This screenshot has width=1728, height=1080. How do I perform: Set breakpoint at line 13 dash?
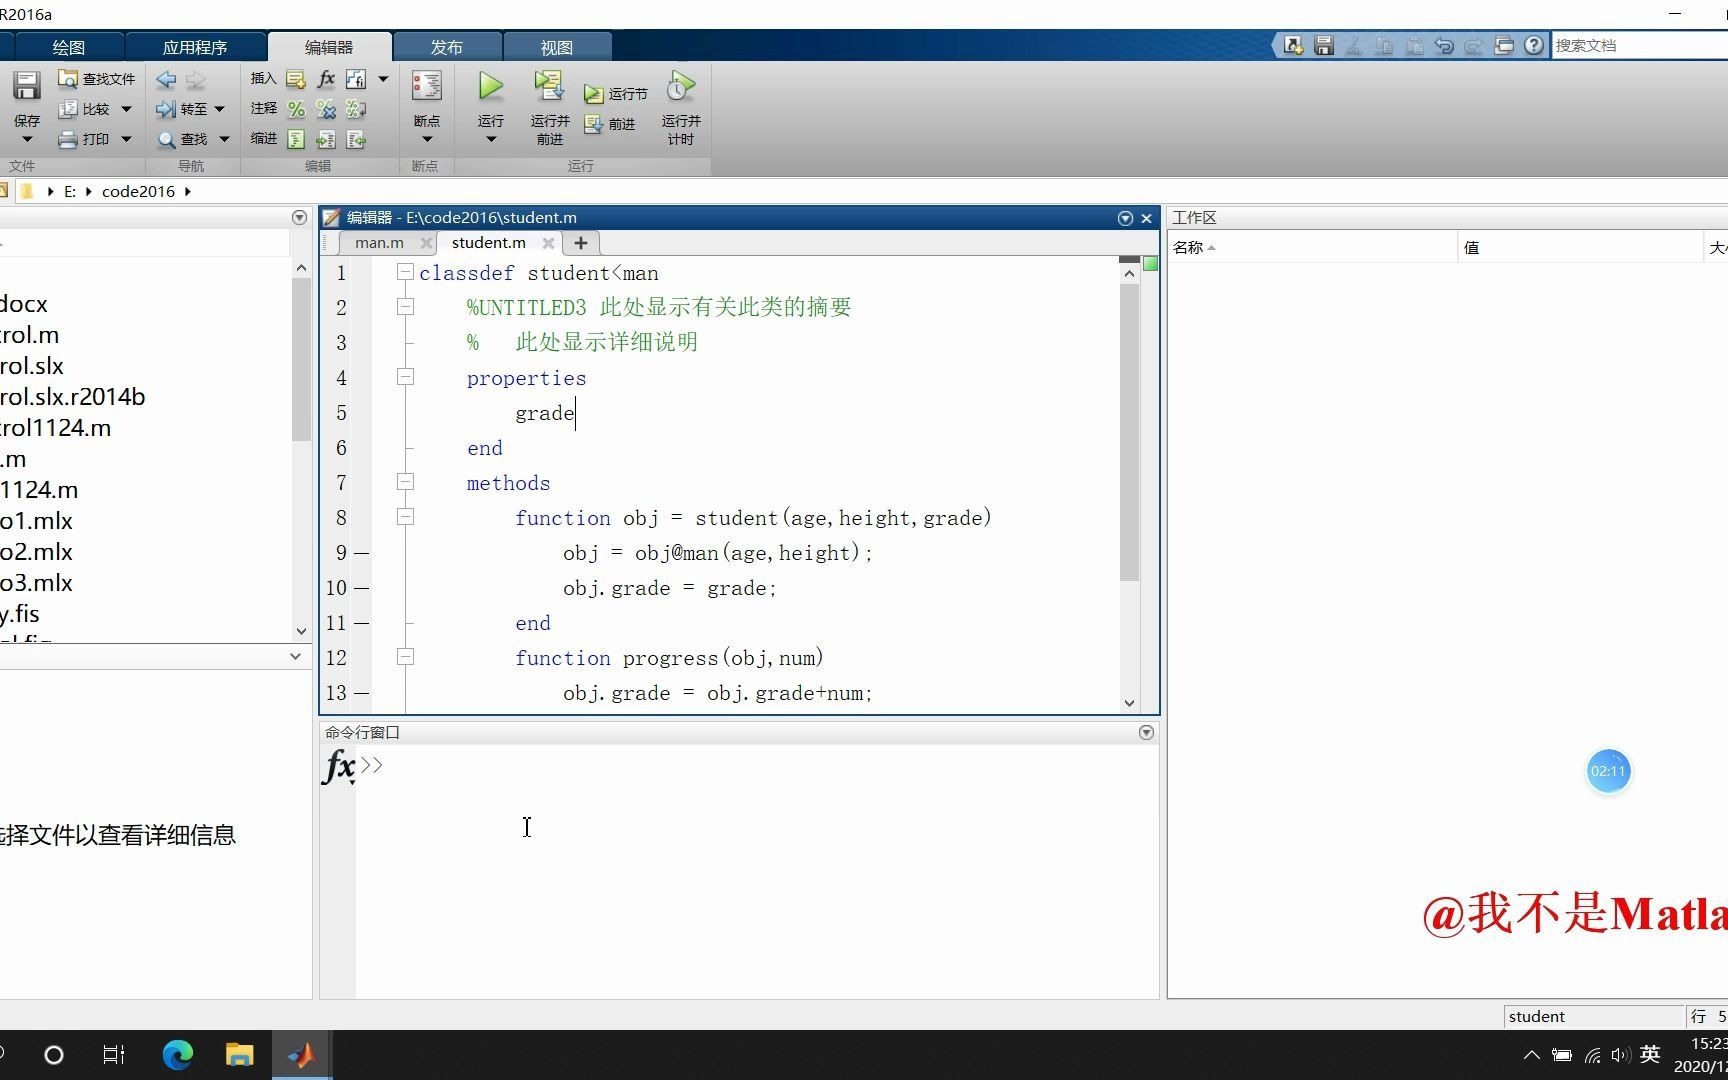click(x=362, y=693)
